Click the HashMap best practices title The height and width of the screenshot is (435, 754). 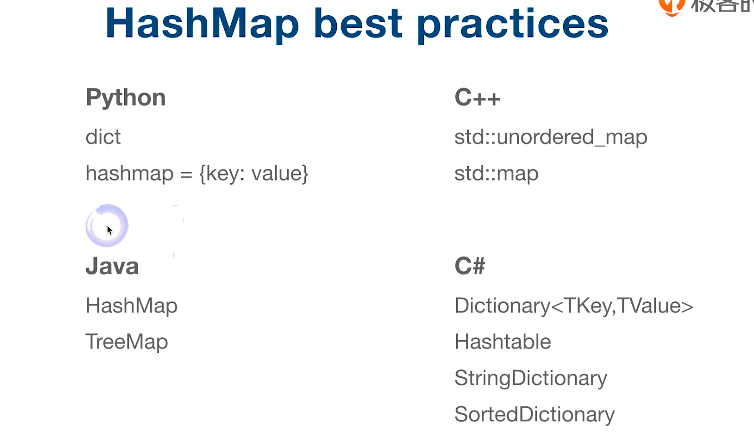click(x=357, y=24)
